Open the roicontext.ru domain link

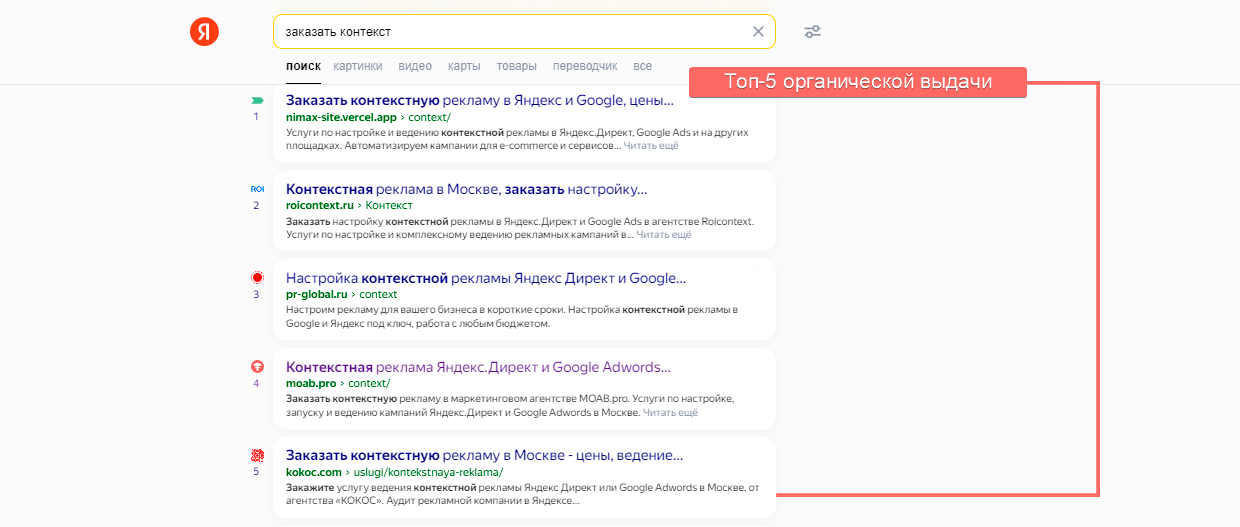320,205
